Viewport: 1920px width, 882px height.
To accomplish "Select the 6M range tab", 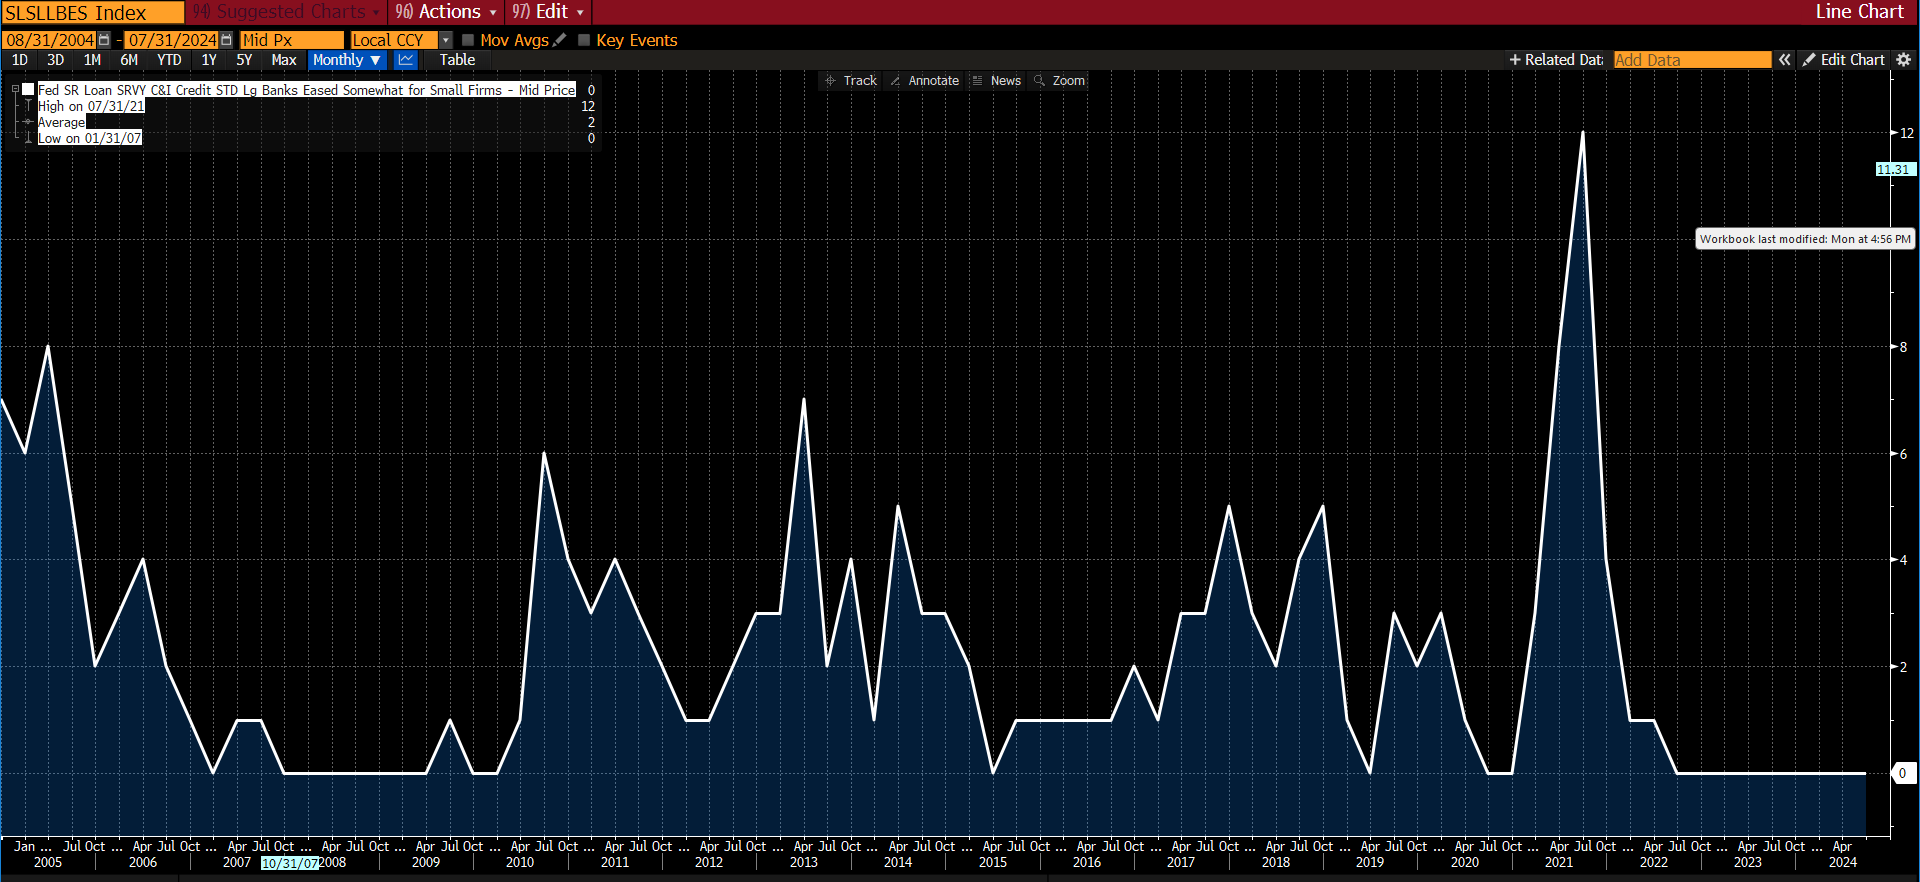I will [x=129, y=60].
